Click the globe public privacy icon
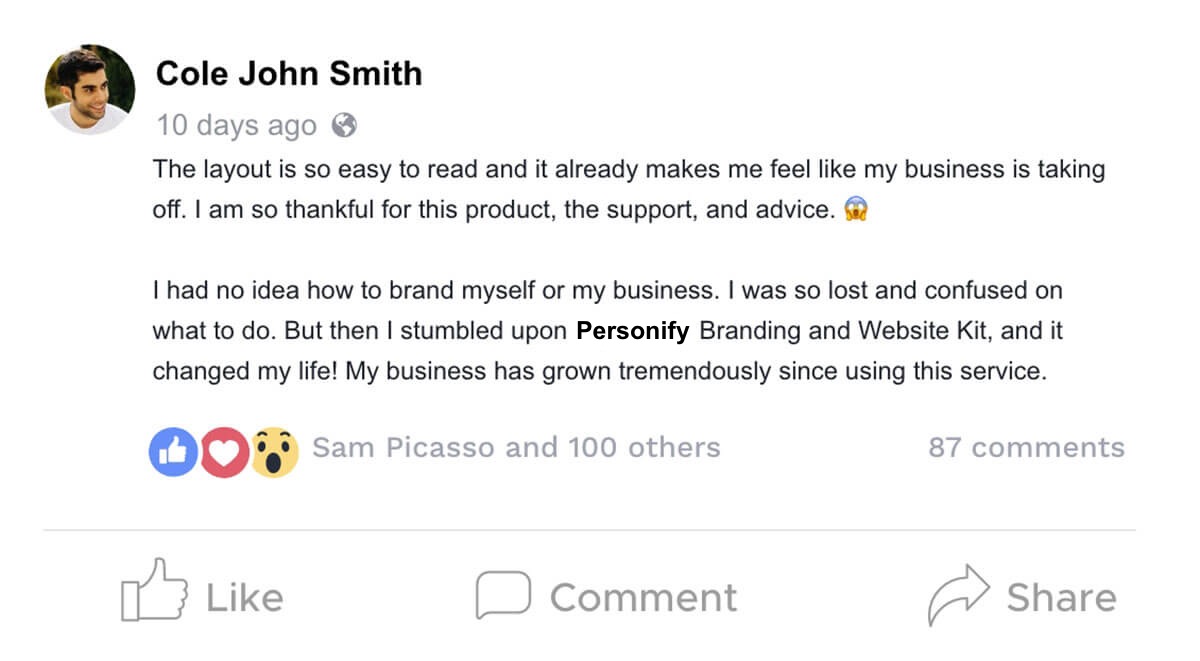This screenshot has height=661, width=1200. pos(345,126)
